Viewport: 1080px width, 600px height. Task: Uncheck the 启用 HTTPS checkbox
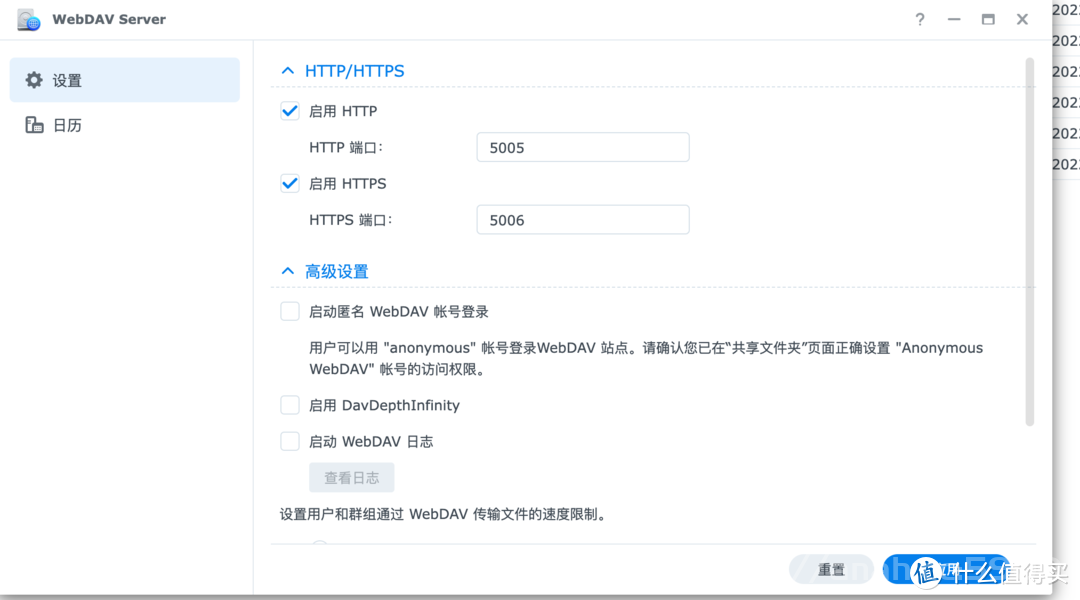290,183
